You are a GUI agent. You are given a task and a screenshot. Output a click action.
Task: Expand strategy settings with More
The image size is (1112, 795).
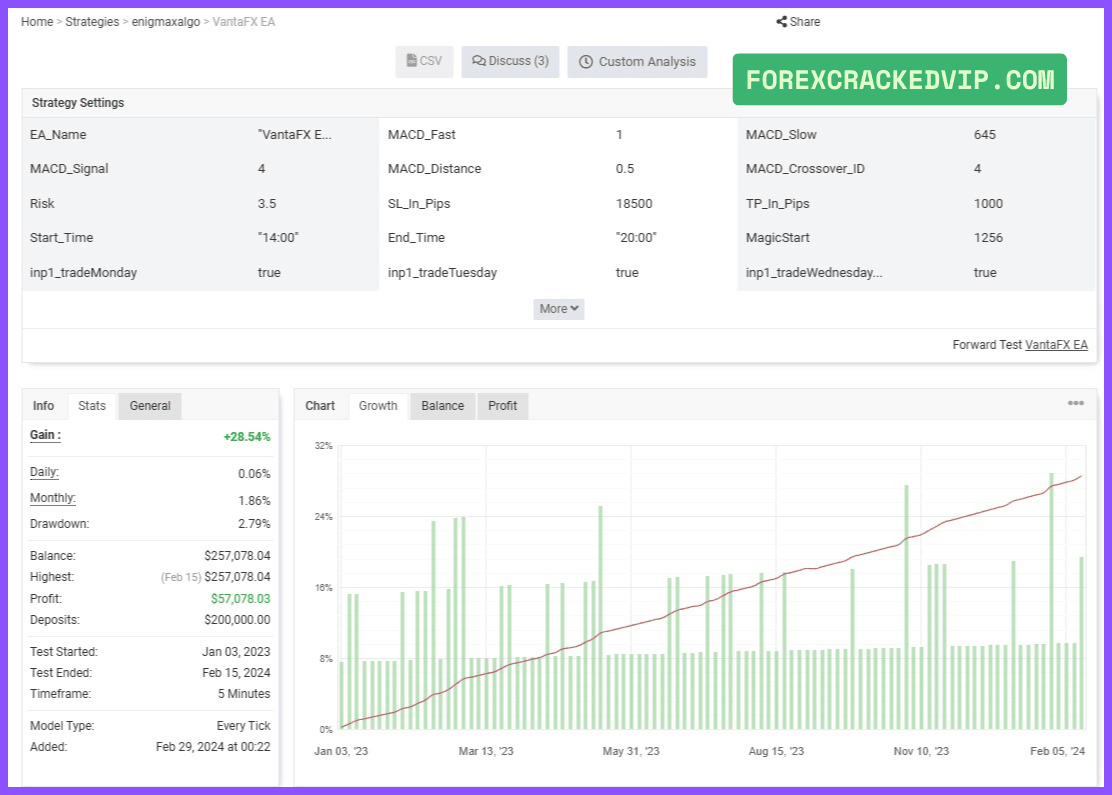click(x=559, y=308)
